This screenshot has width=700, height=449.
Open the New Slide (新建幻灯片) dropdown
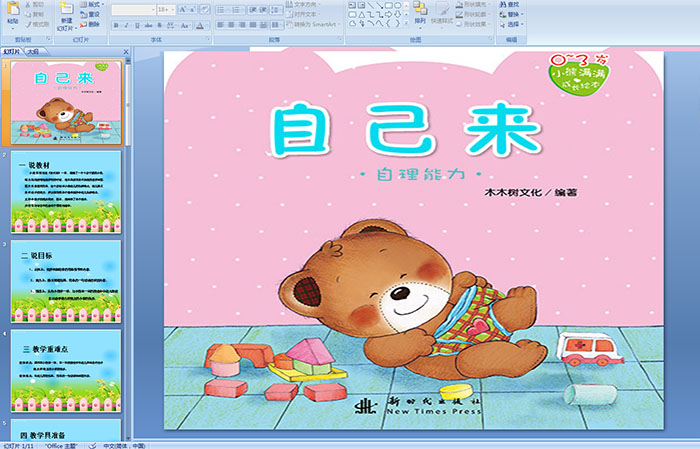pos(67,28)
